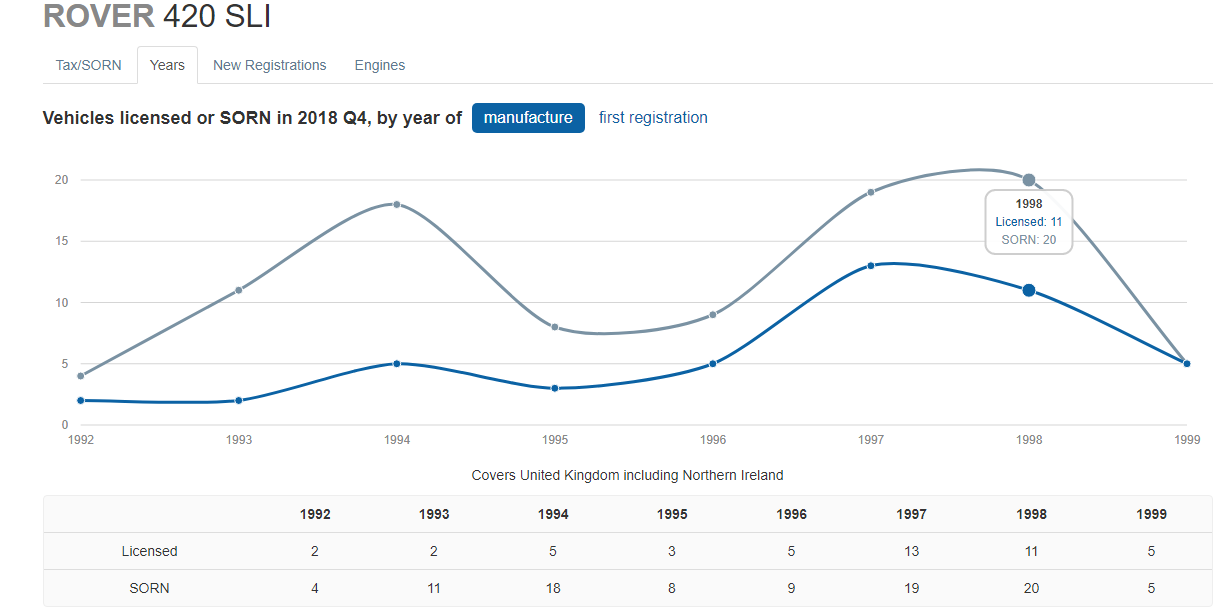Click SORN value 9 for 1996
Screen dimensions: 1218x613
[791, 588]
